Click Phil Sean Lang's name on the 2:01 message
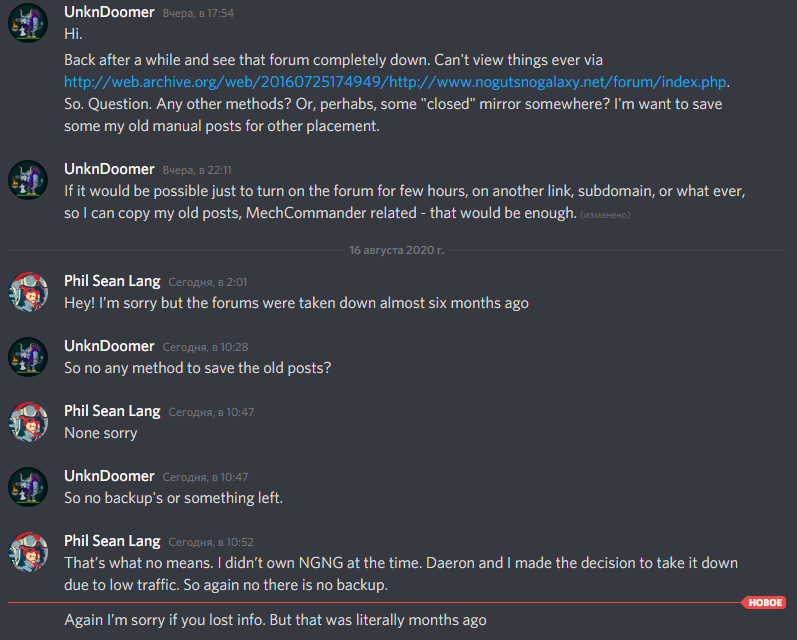 click(x=112, y=281)
